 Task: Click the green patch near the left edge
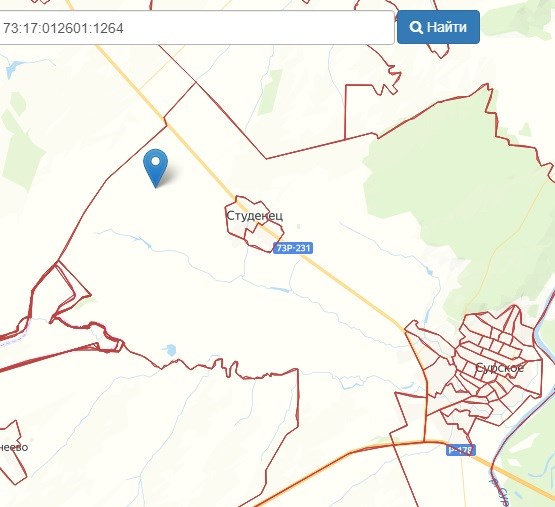coord(21,149)
